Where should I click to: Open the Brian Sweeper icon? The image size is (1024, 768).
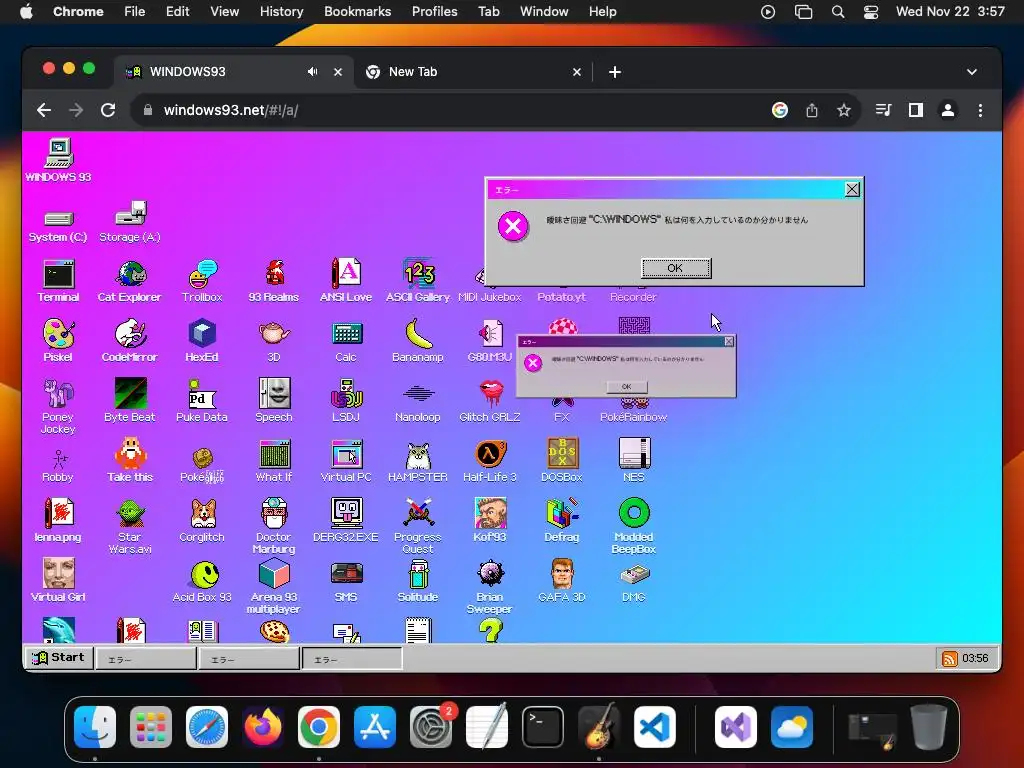click(490, 586)
